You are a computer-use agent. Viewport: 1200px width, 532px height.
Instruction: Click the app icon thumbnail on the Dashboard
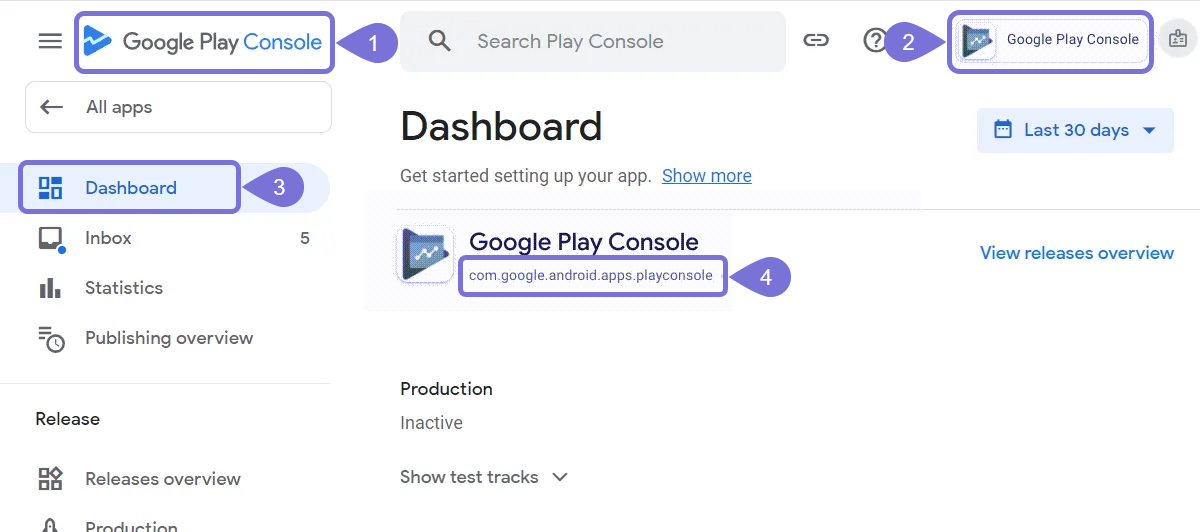tap(426, 255)
